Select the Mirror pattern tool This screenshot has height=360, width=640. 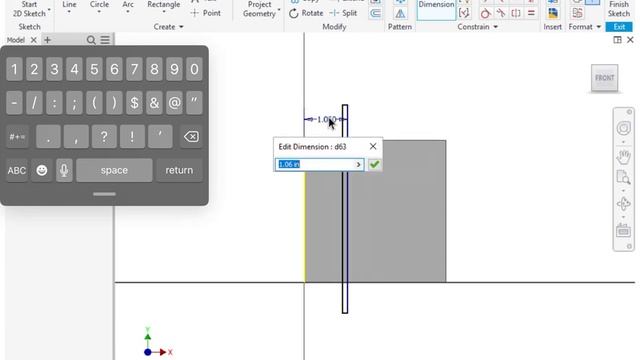click(400, 13)
